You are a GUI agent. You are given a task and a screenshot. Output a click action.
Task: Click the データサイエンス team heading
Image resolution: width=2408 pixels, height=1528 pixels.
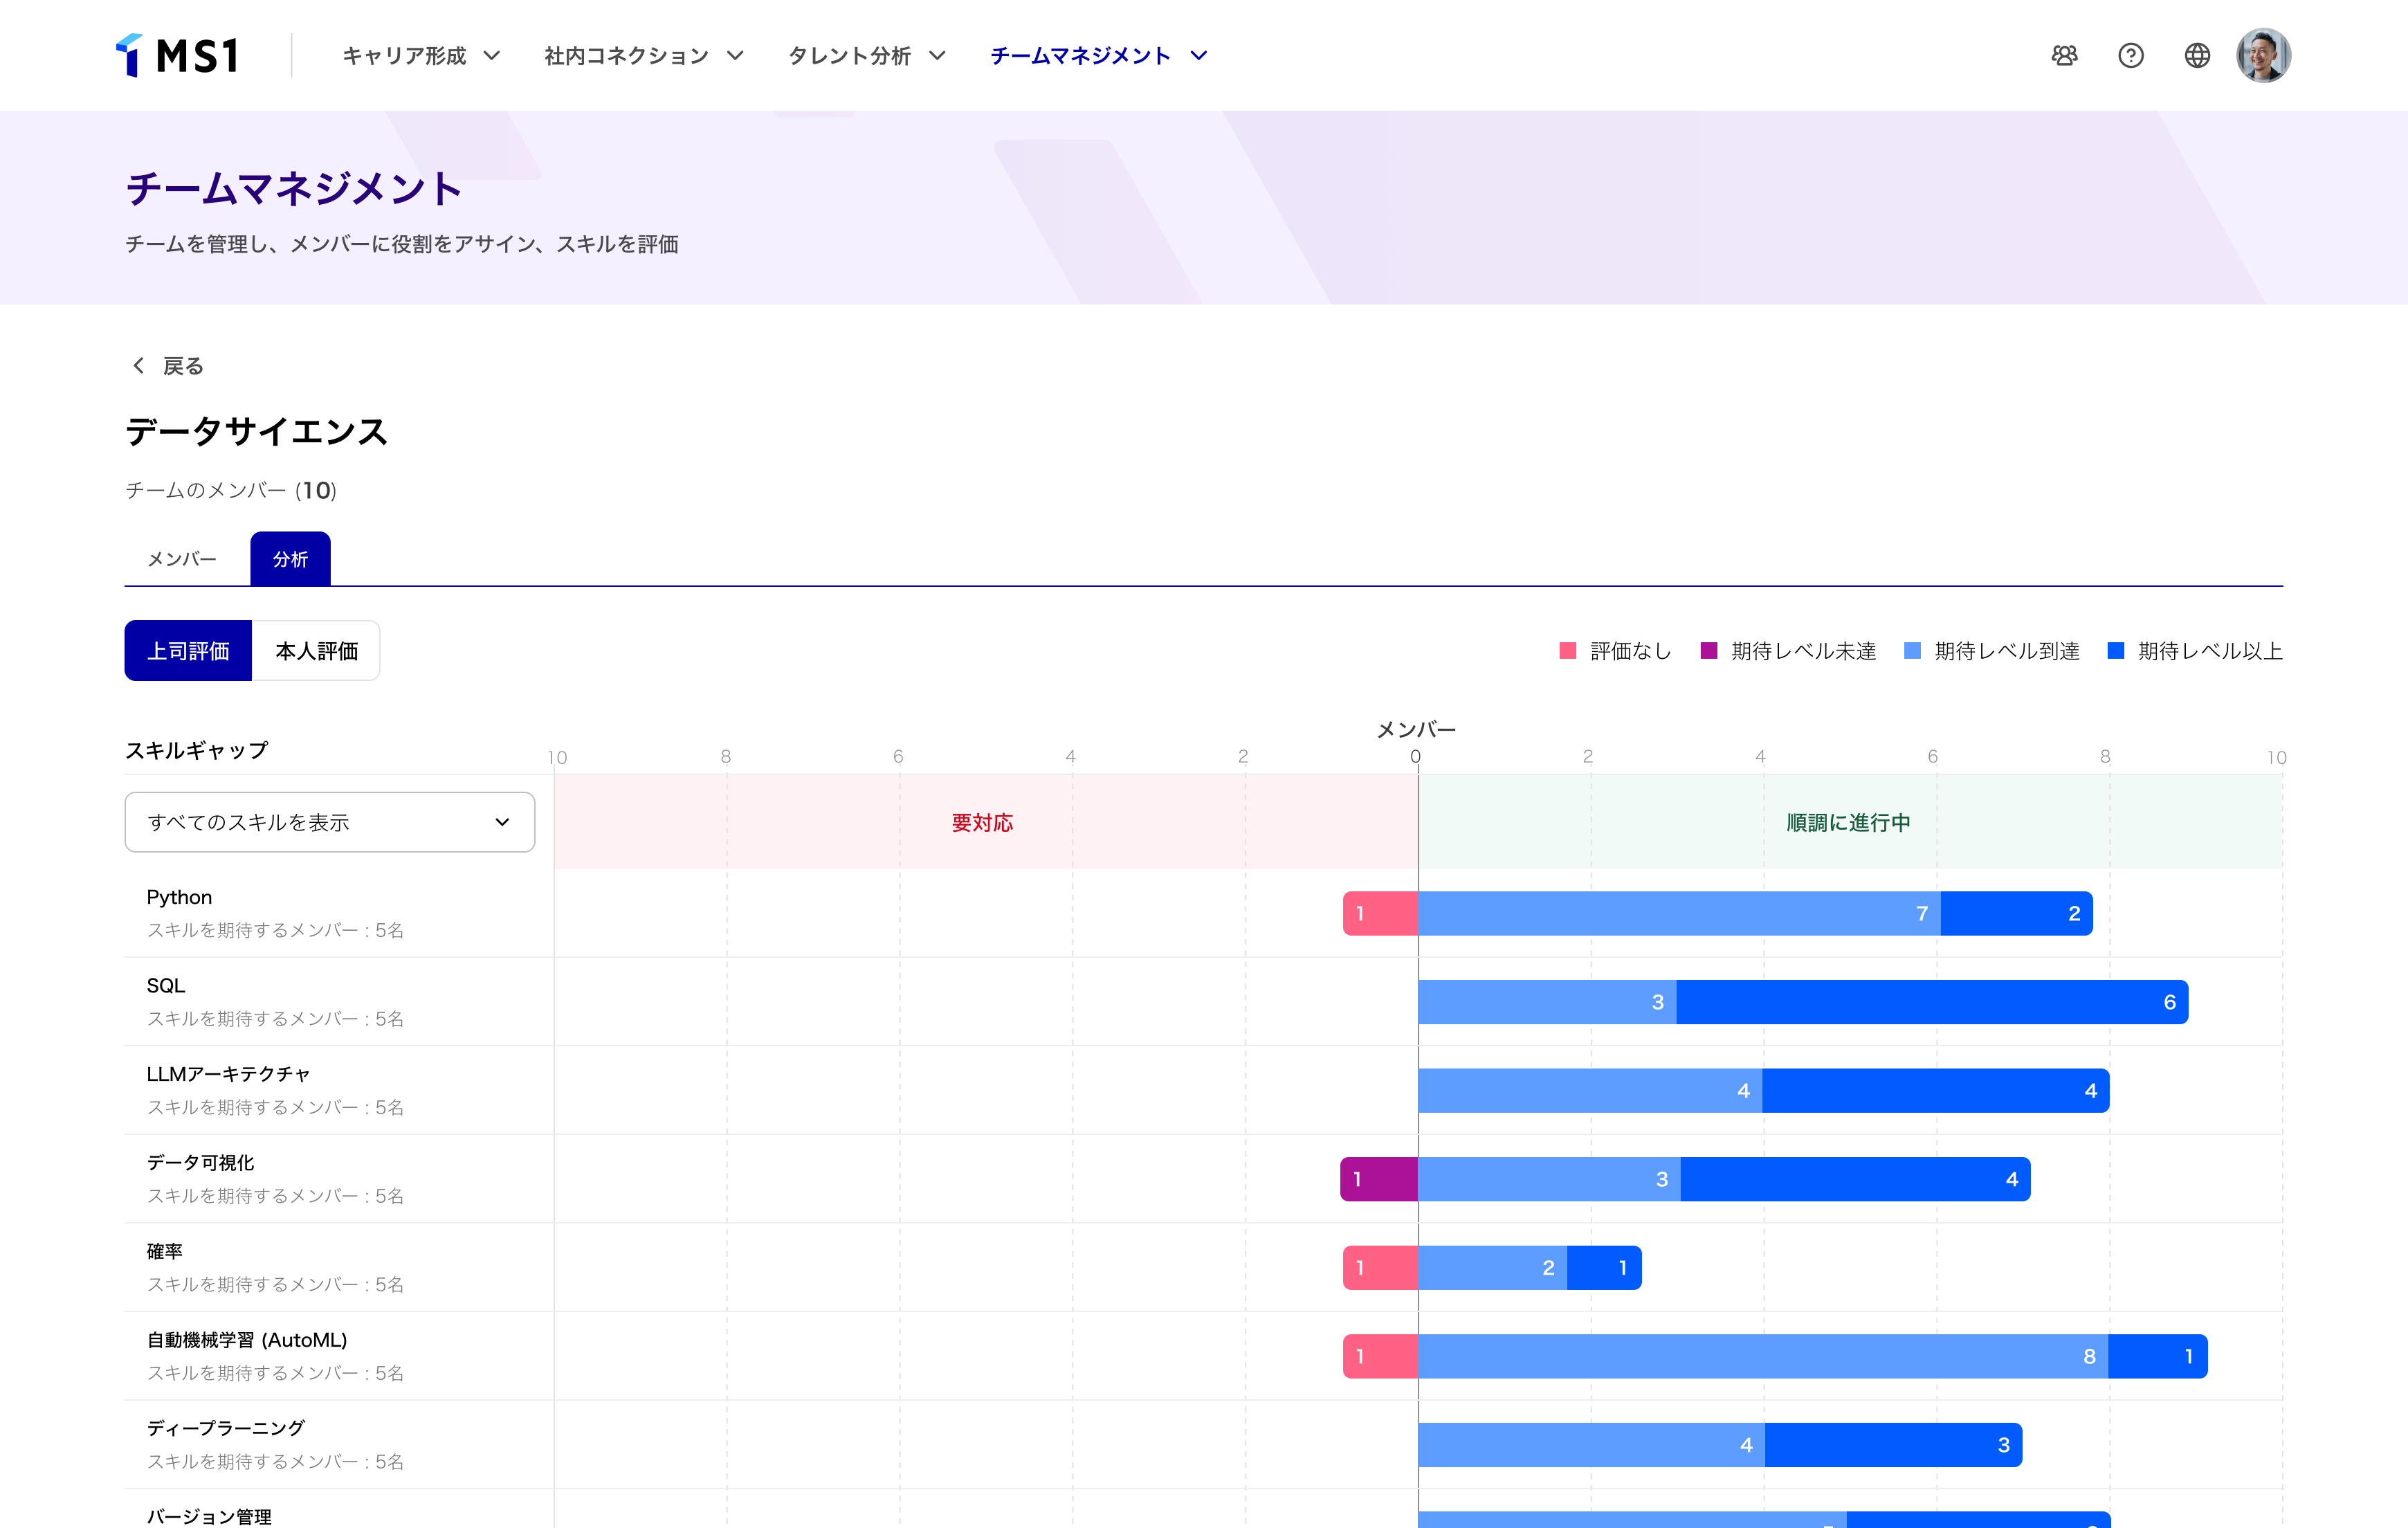click(x=256, y=431)
